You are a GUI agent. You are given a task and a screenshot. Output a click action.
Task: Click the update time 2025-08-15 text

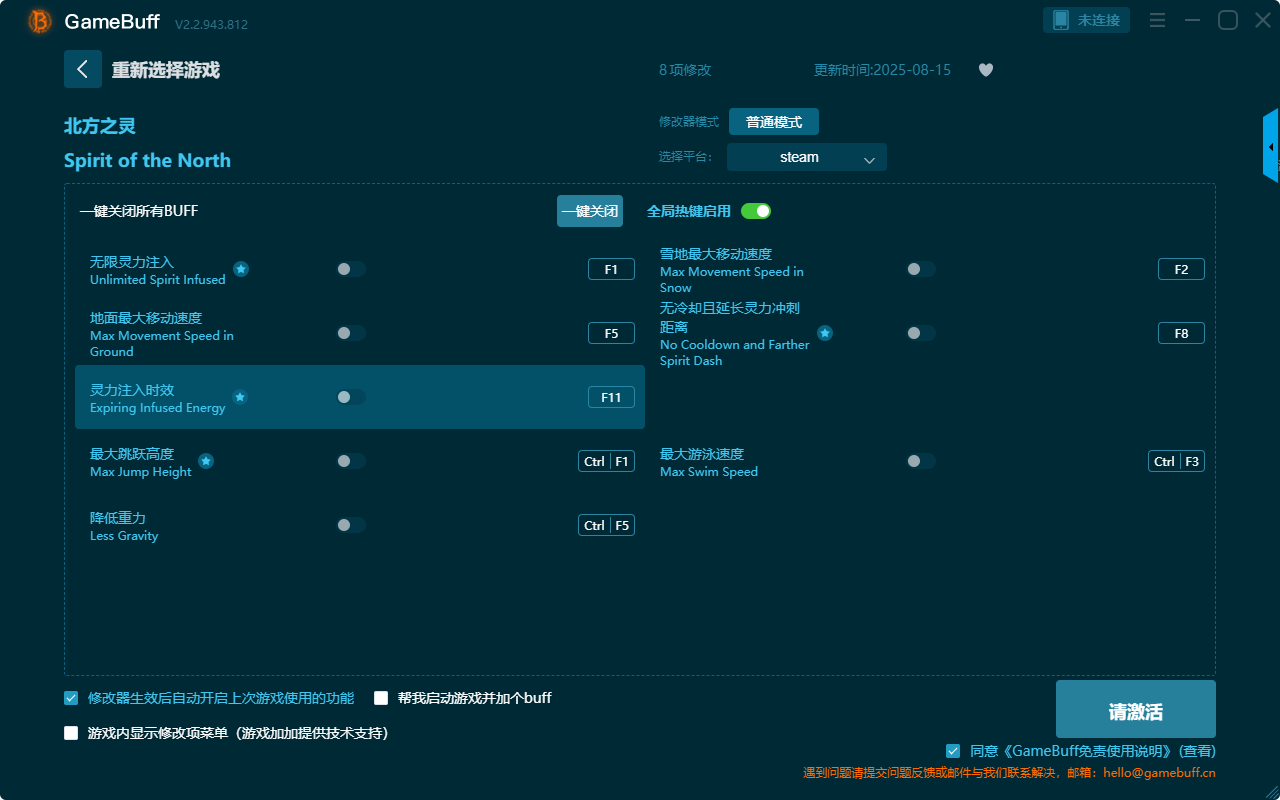[x=882, y=70]
